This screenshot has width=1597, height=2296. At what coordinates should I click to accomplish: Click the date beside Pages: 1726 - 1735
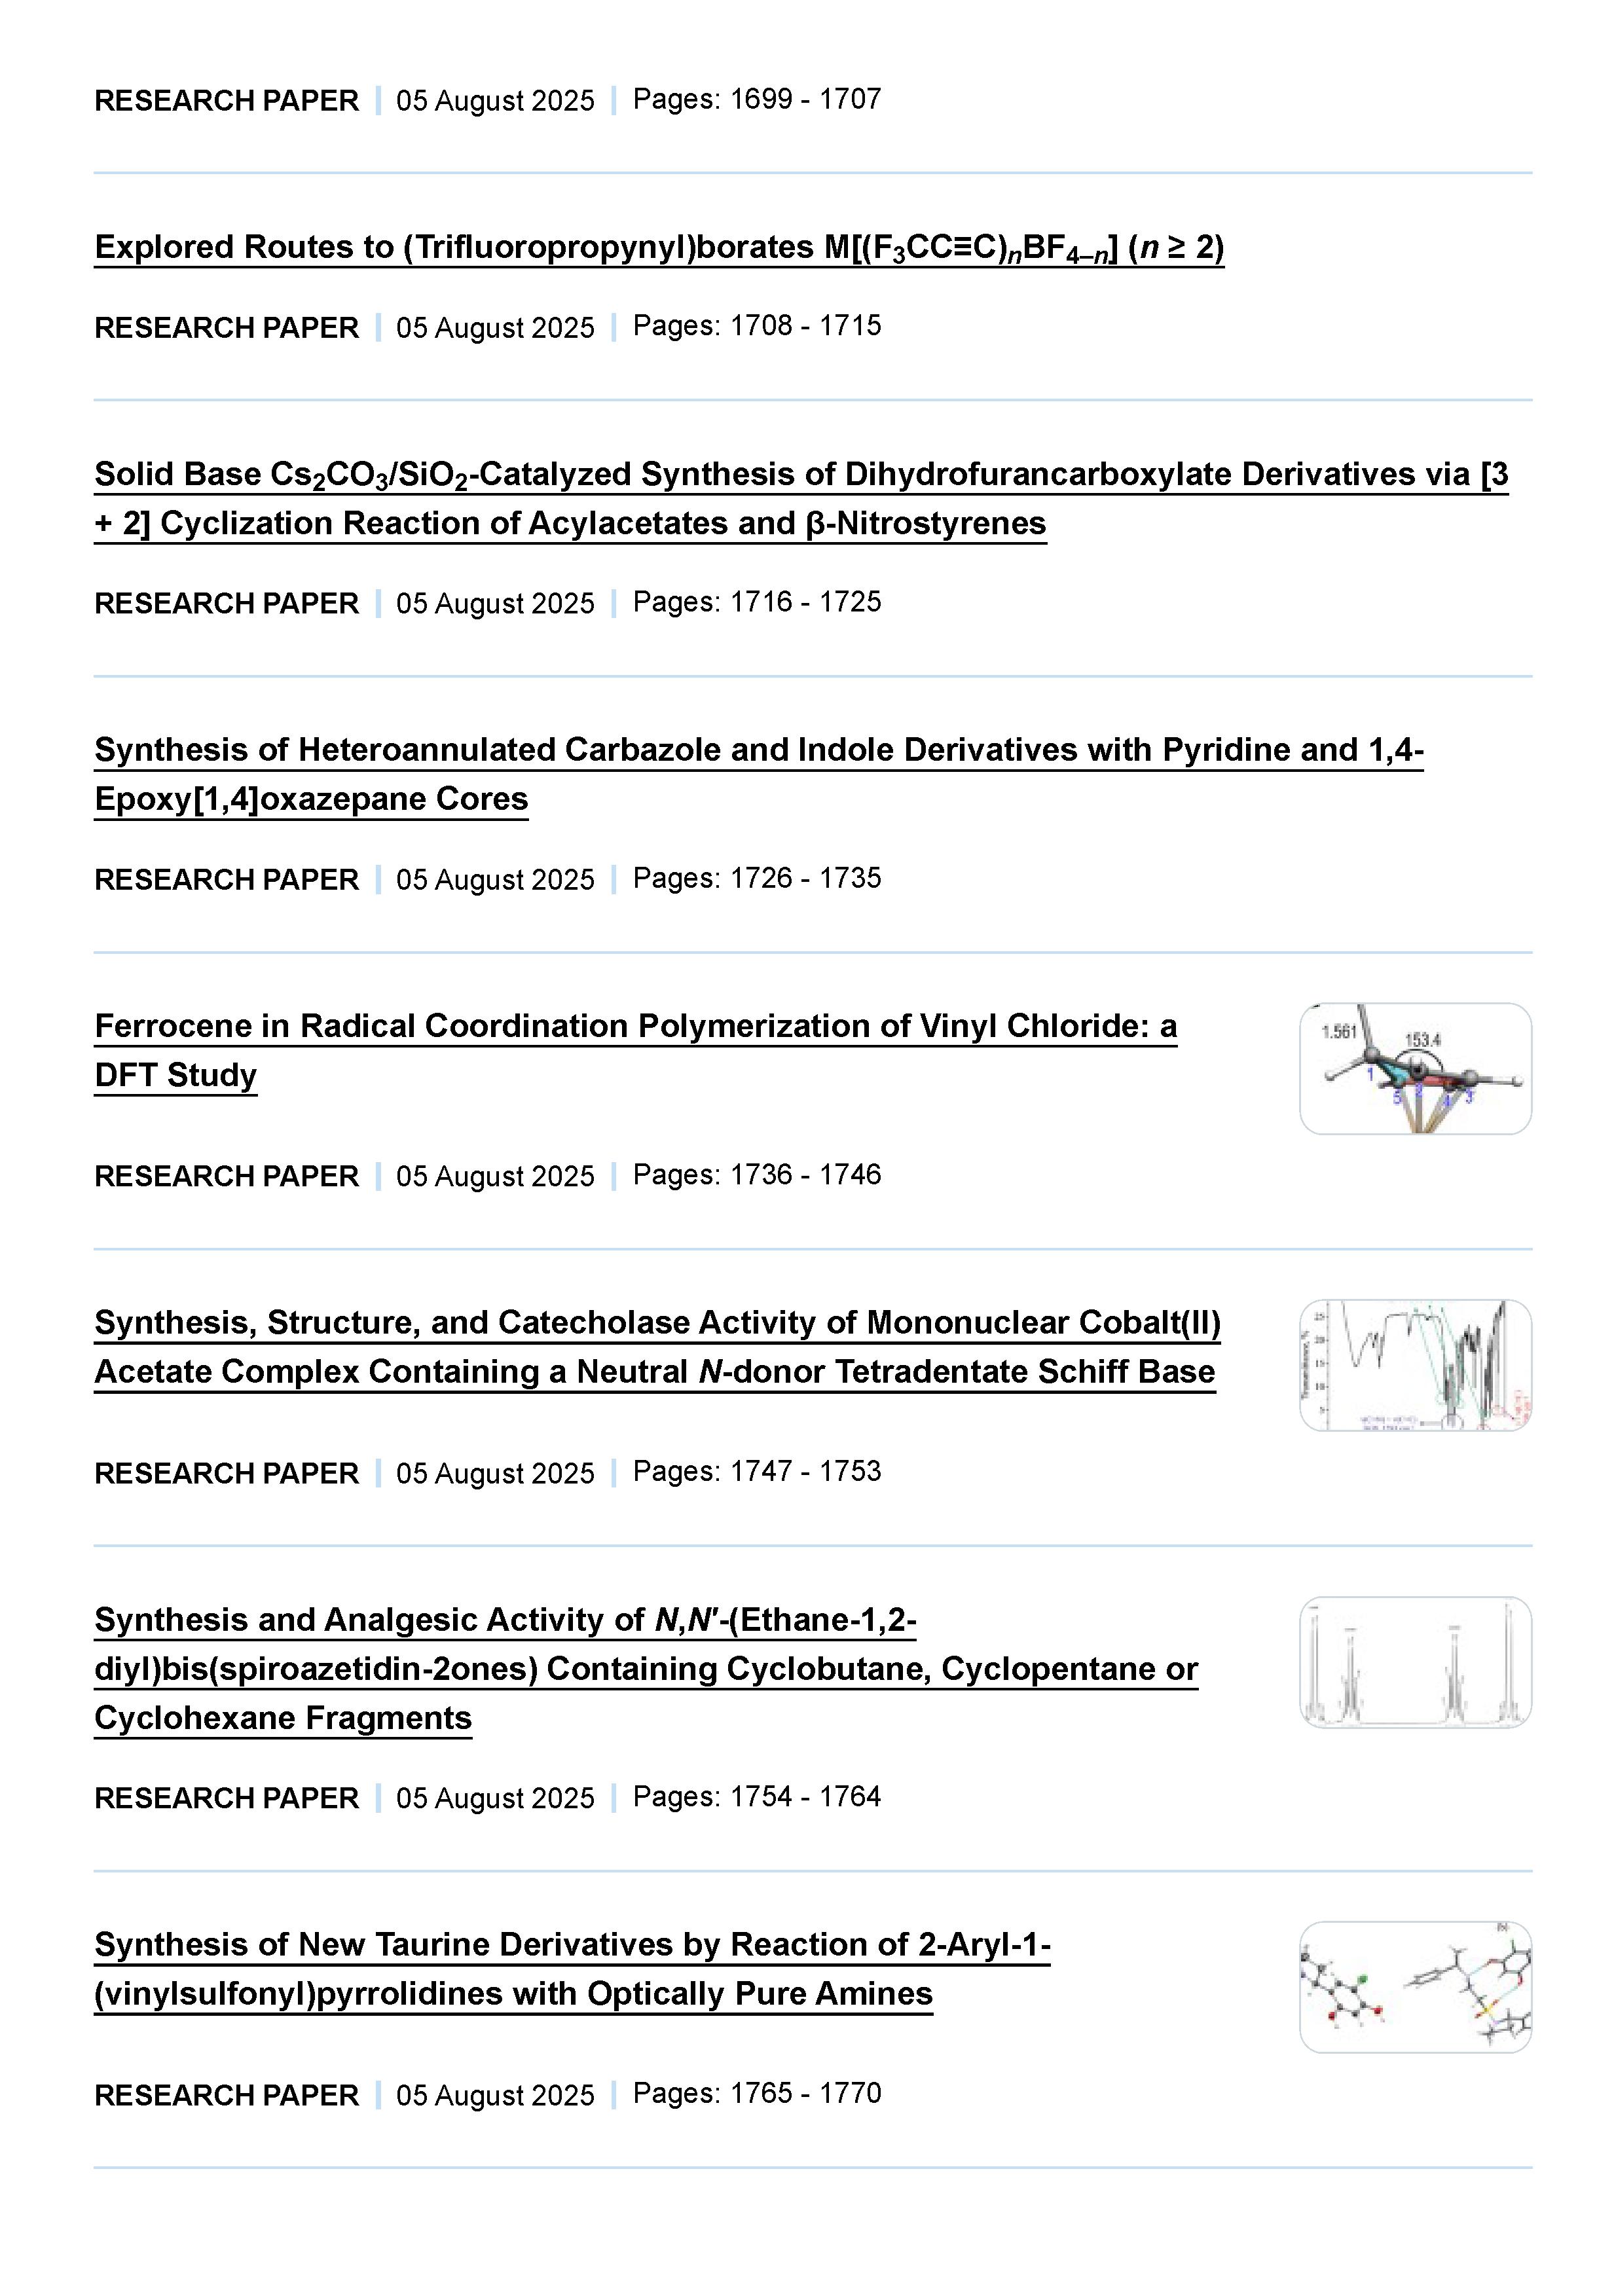[495, 880]
